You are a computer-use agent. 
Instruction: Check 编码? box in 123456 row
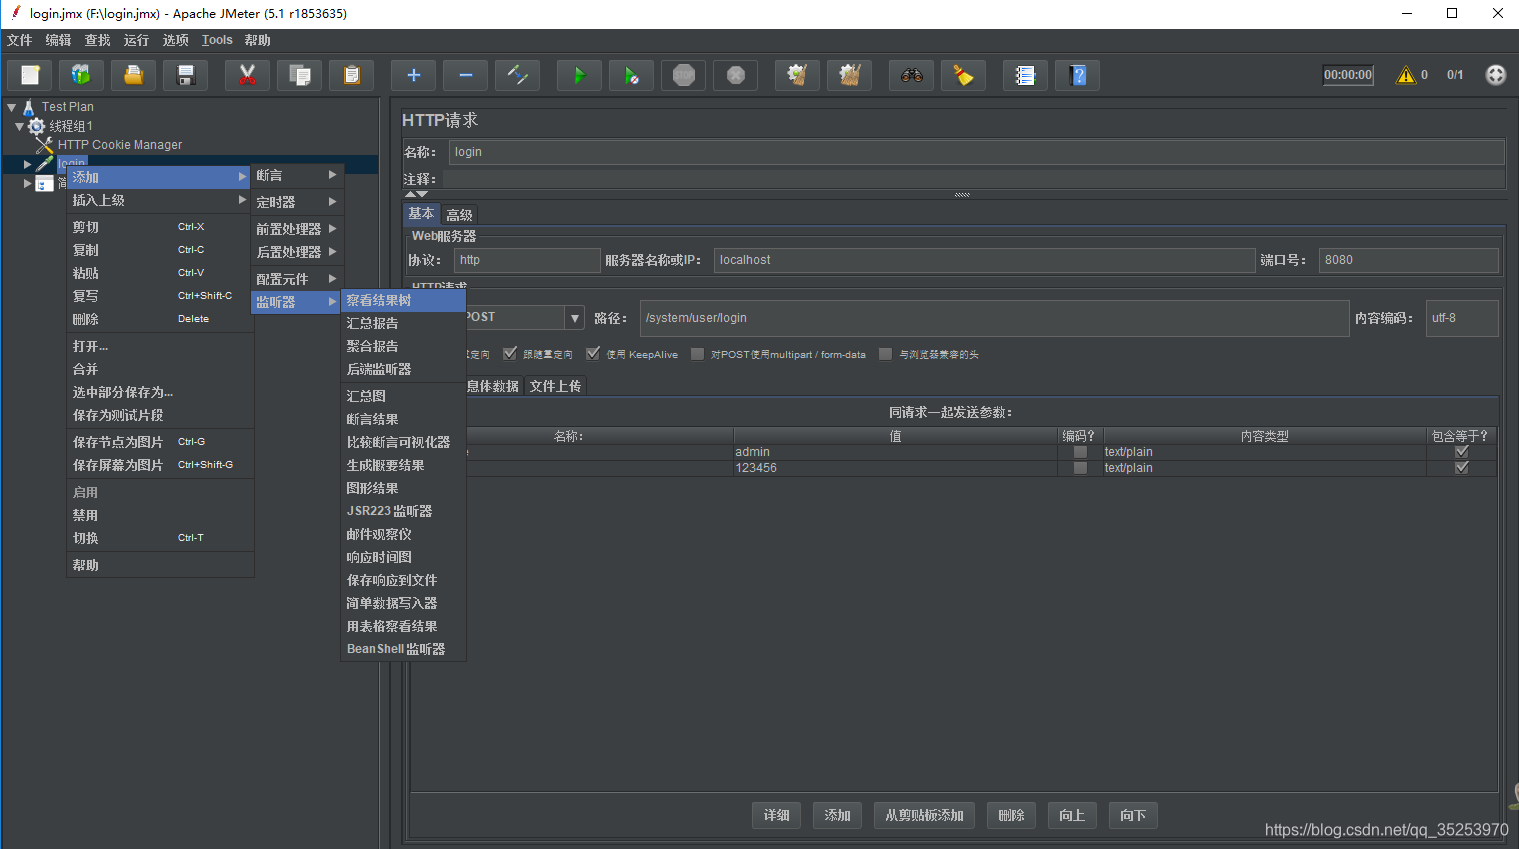1080,468
